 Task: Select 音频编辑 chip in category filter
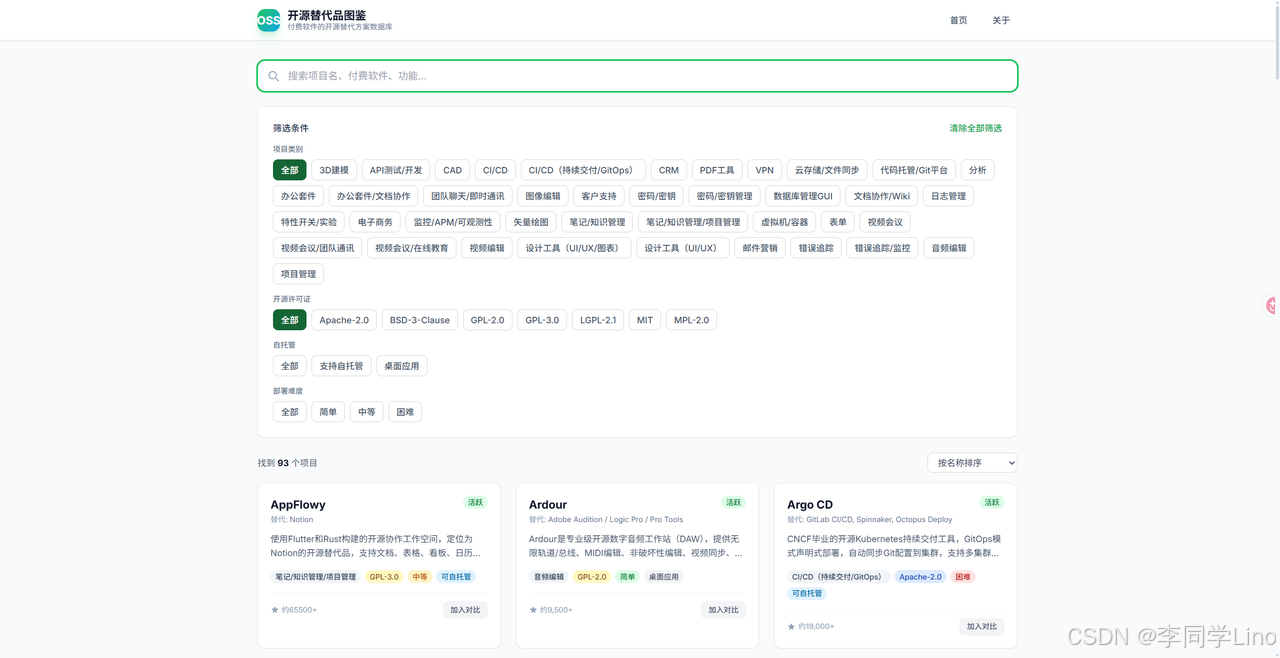(949, 248)
